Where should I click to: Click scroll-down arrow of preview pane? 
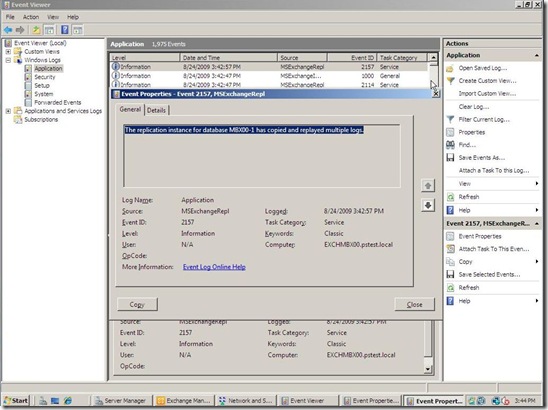pyautogui.click(x=428, y=369)
